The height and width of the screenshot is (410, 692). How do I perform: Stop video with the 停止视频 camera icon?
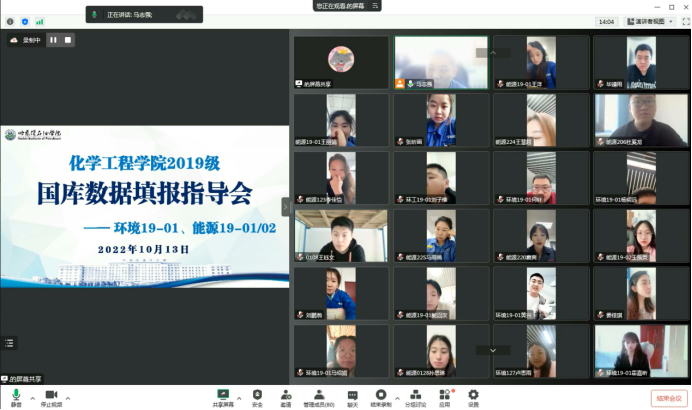[x=51, y=395]
